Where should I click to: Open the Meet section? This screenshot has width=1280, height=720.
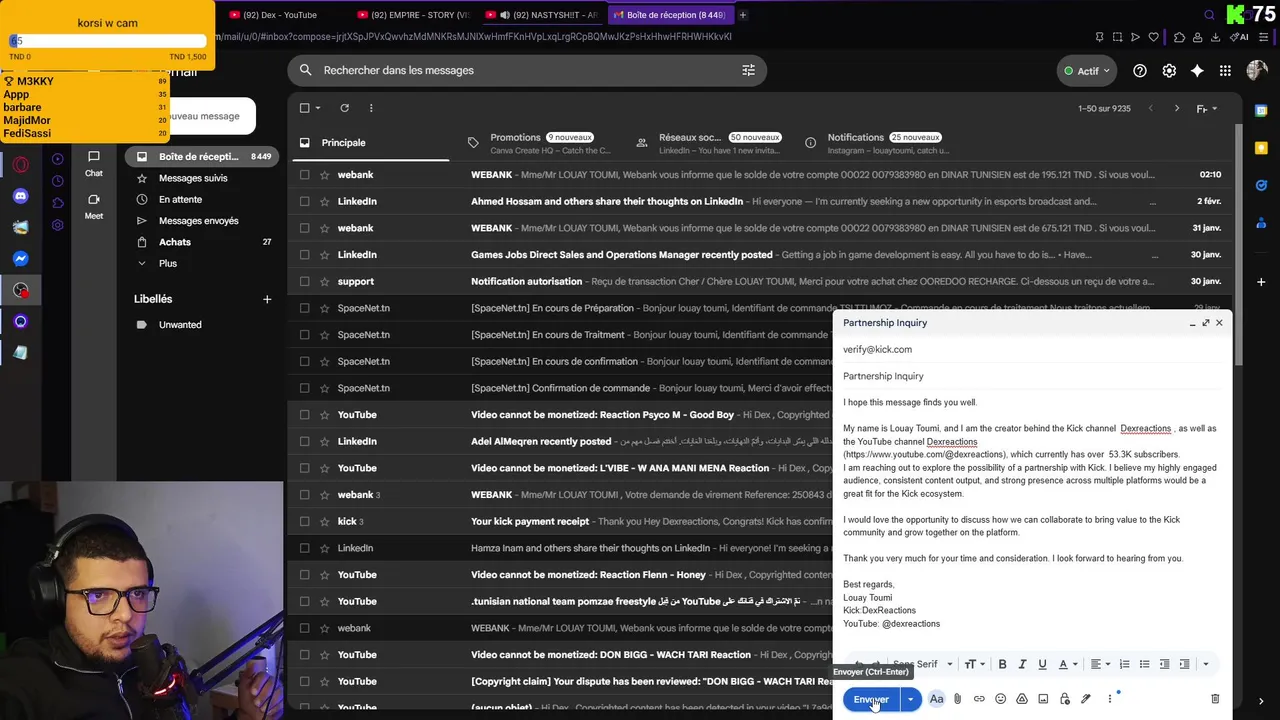click(93, 206)
